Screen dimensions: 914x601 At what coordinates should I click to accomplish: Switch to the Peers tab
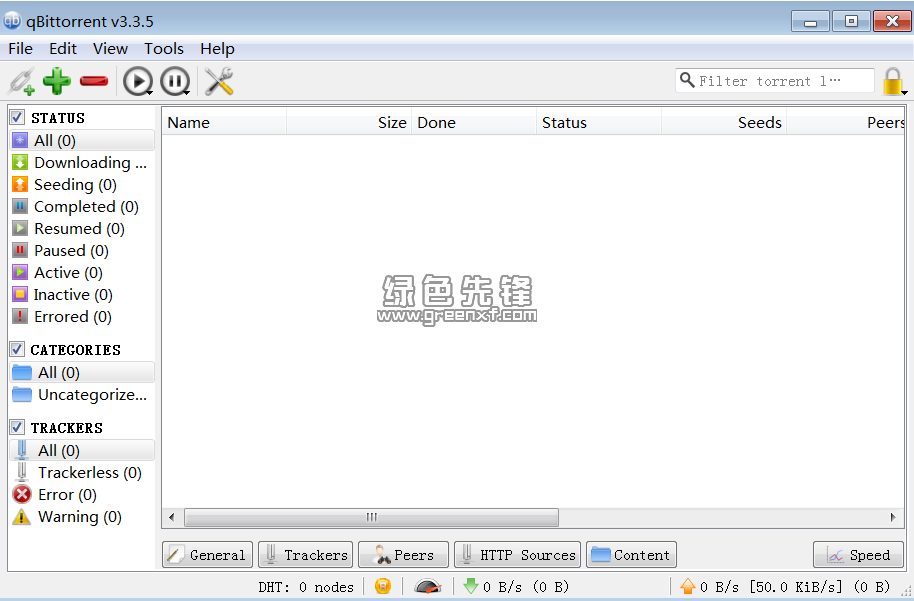tap(403, 554)
